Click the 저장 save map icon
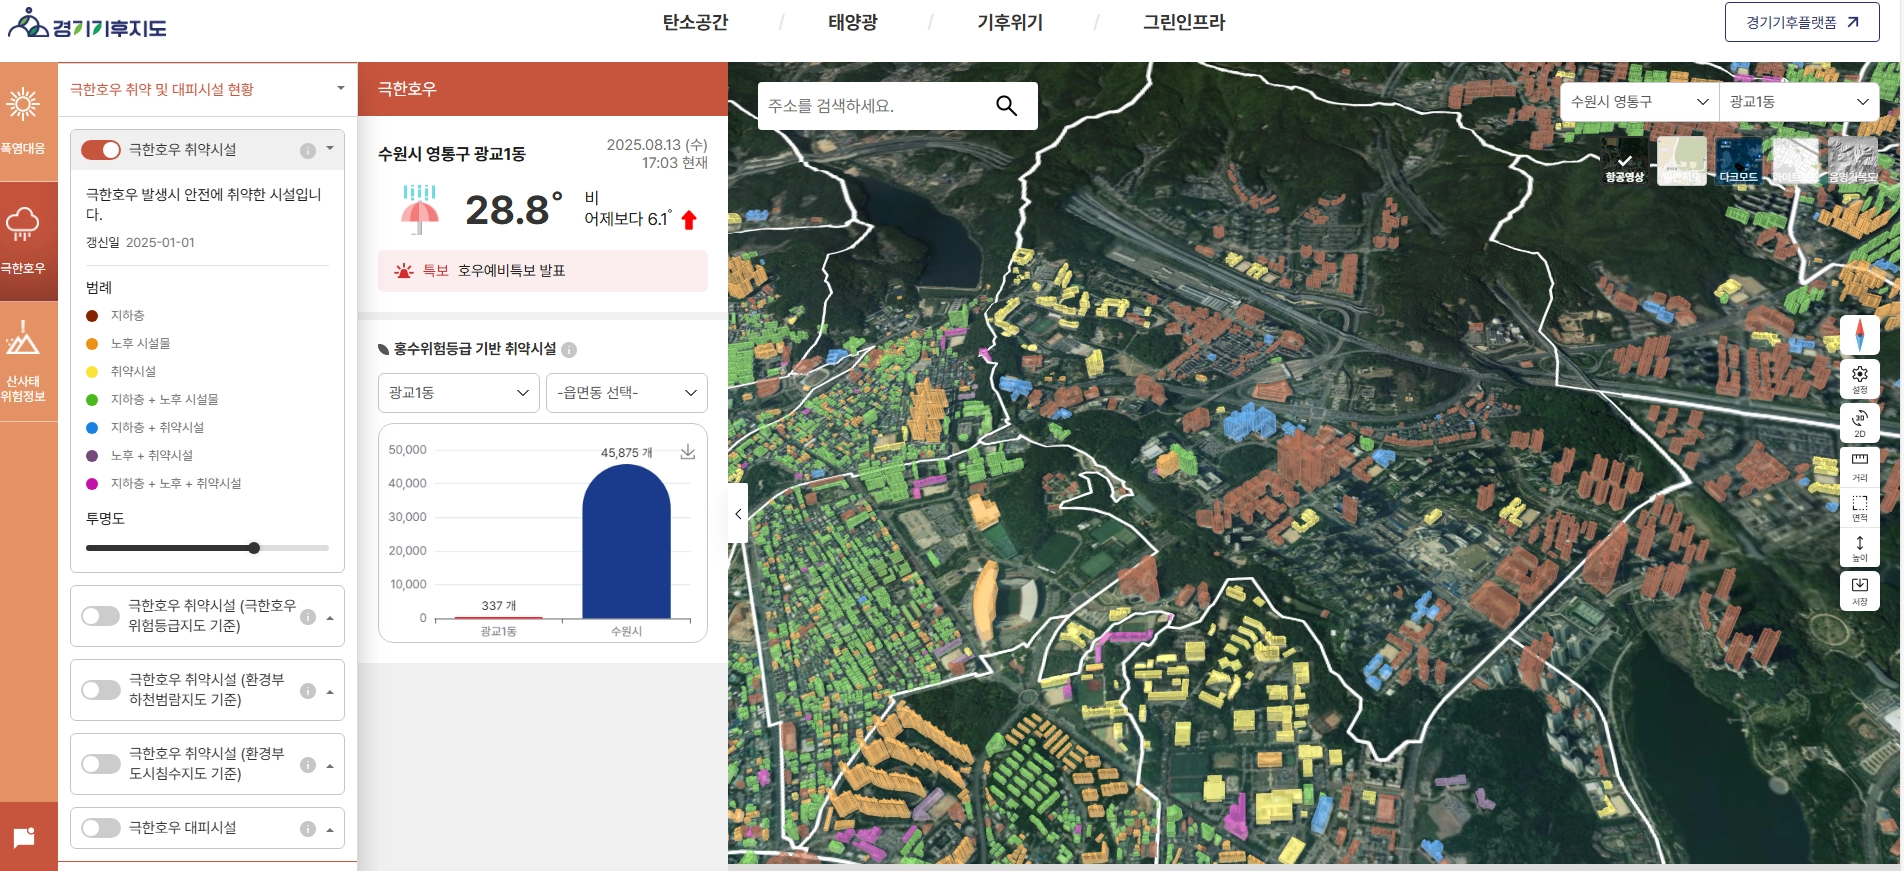This screenshot has width=1904, height=871. [1859, 590]
